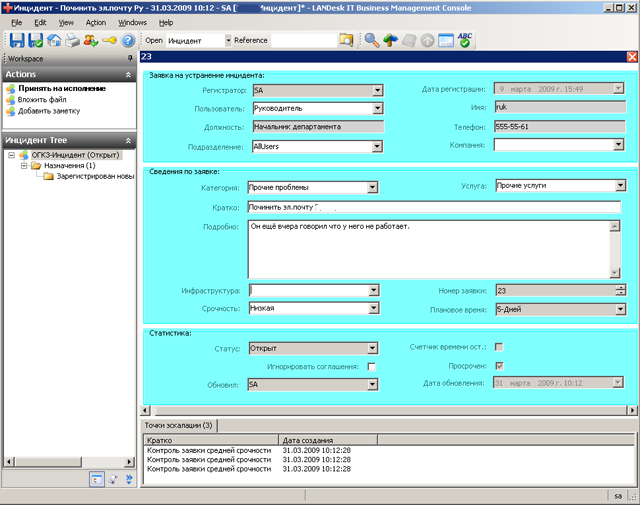
Task: Click tree panel horizontal scrollbar right arrow
Action: coord(129,462)
